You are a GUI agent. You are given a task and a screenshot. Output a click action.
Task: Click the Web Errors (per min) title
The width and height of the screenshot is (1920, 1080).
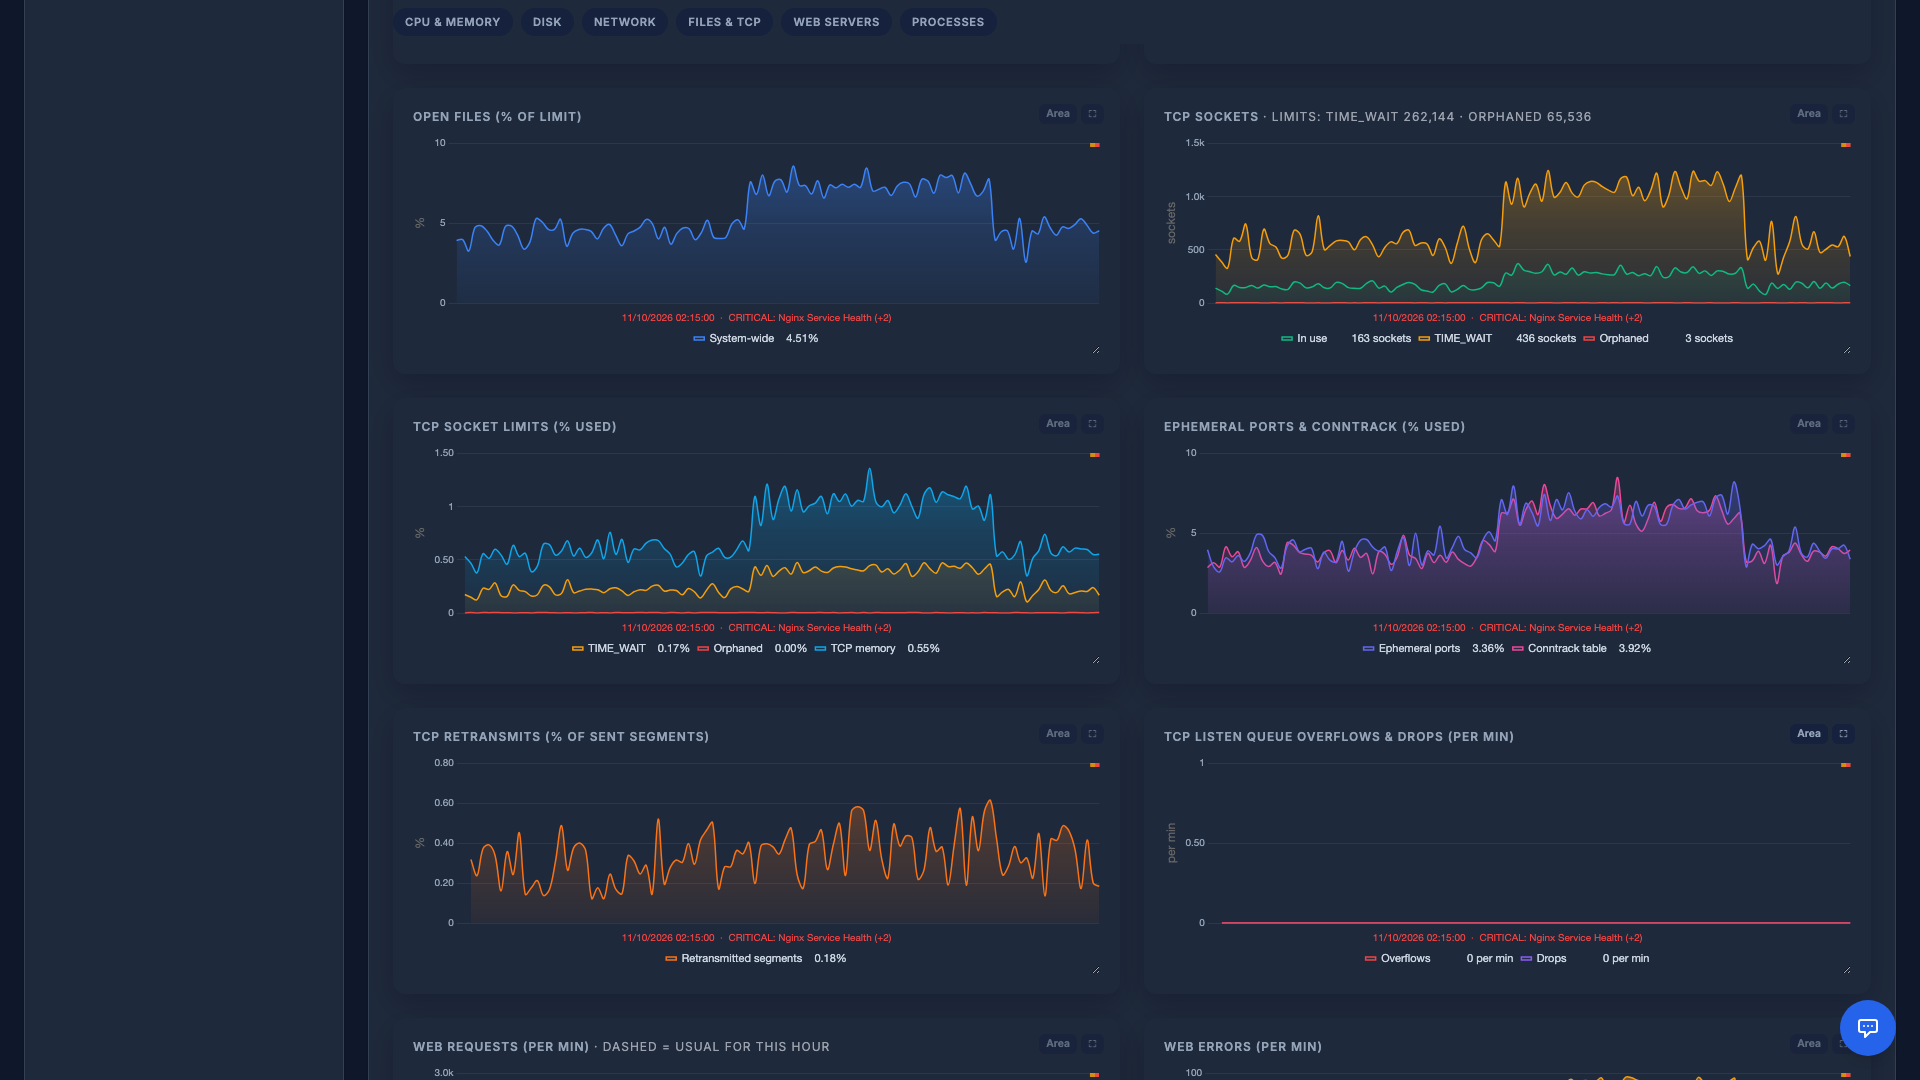(x=1243, y=1047)
